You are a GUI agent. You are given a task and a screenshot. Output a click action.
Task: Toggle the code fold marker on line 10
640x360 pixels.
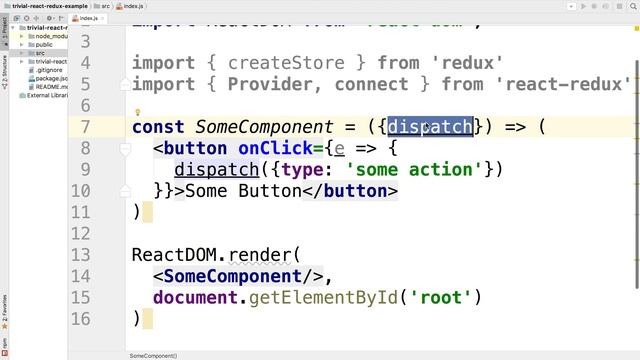[x=125, y=191]
